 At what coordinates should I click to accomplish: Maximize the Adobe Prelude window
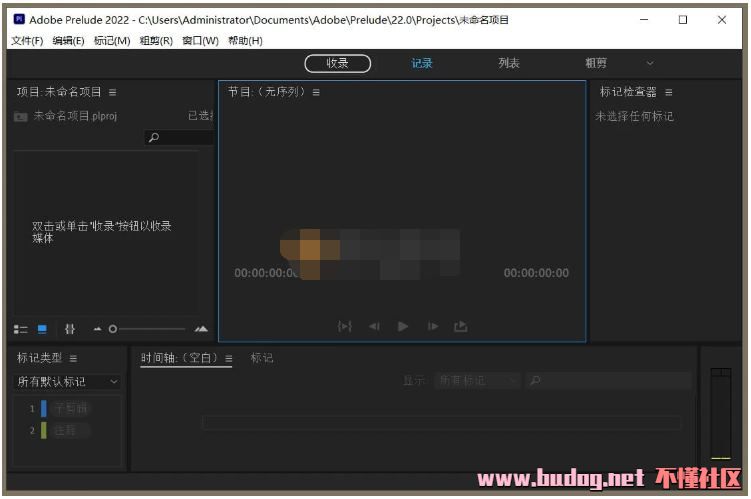coord(683,20)
